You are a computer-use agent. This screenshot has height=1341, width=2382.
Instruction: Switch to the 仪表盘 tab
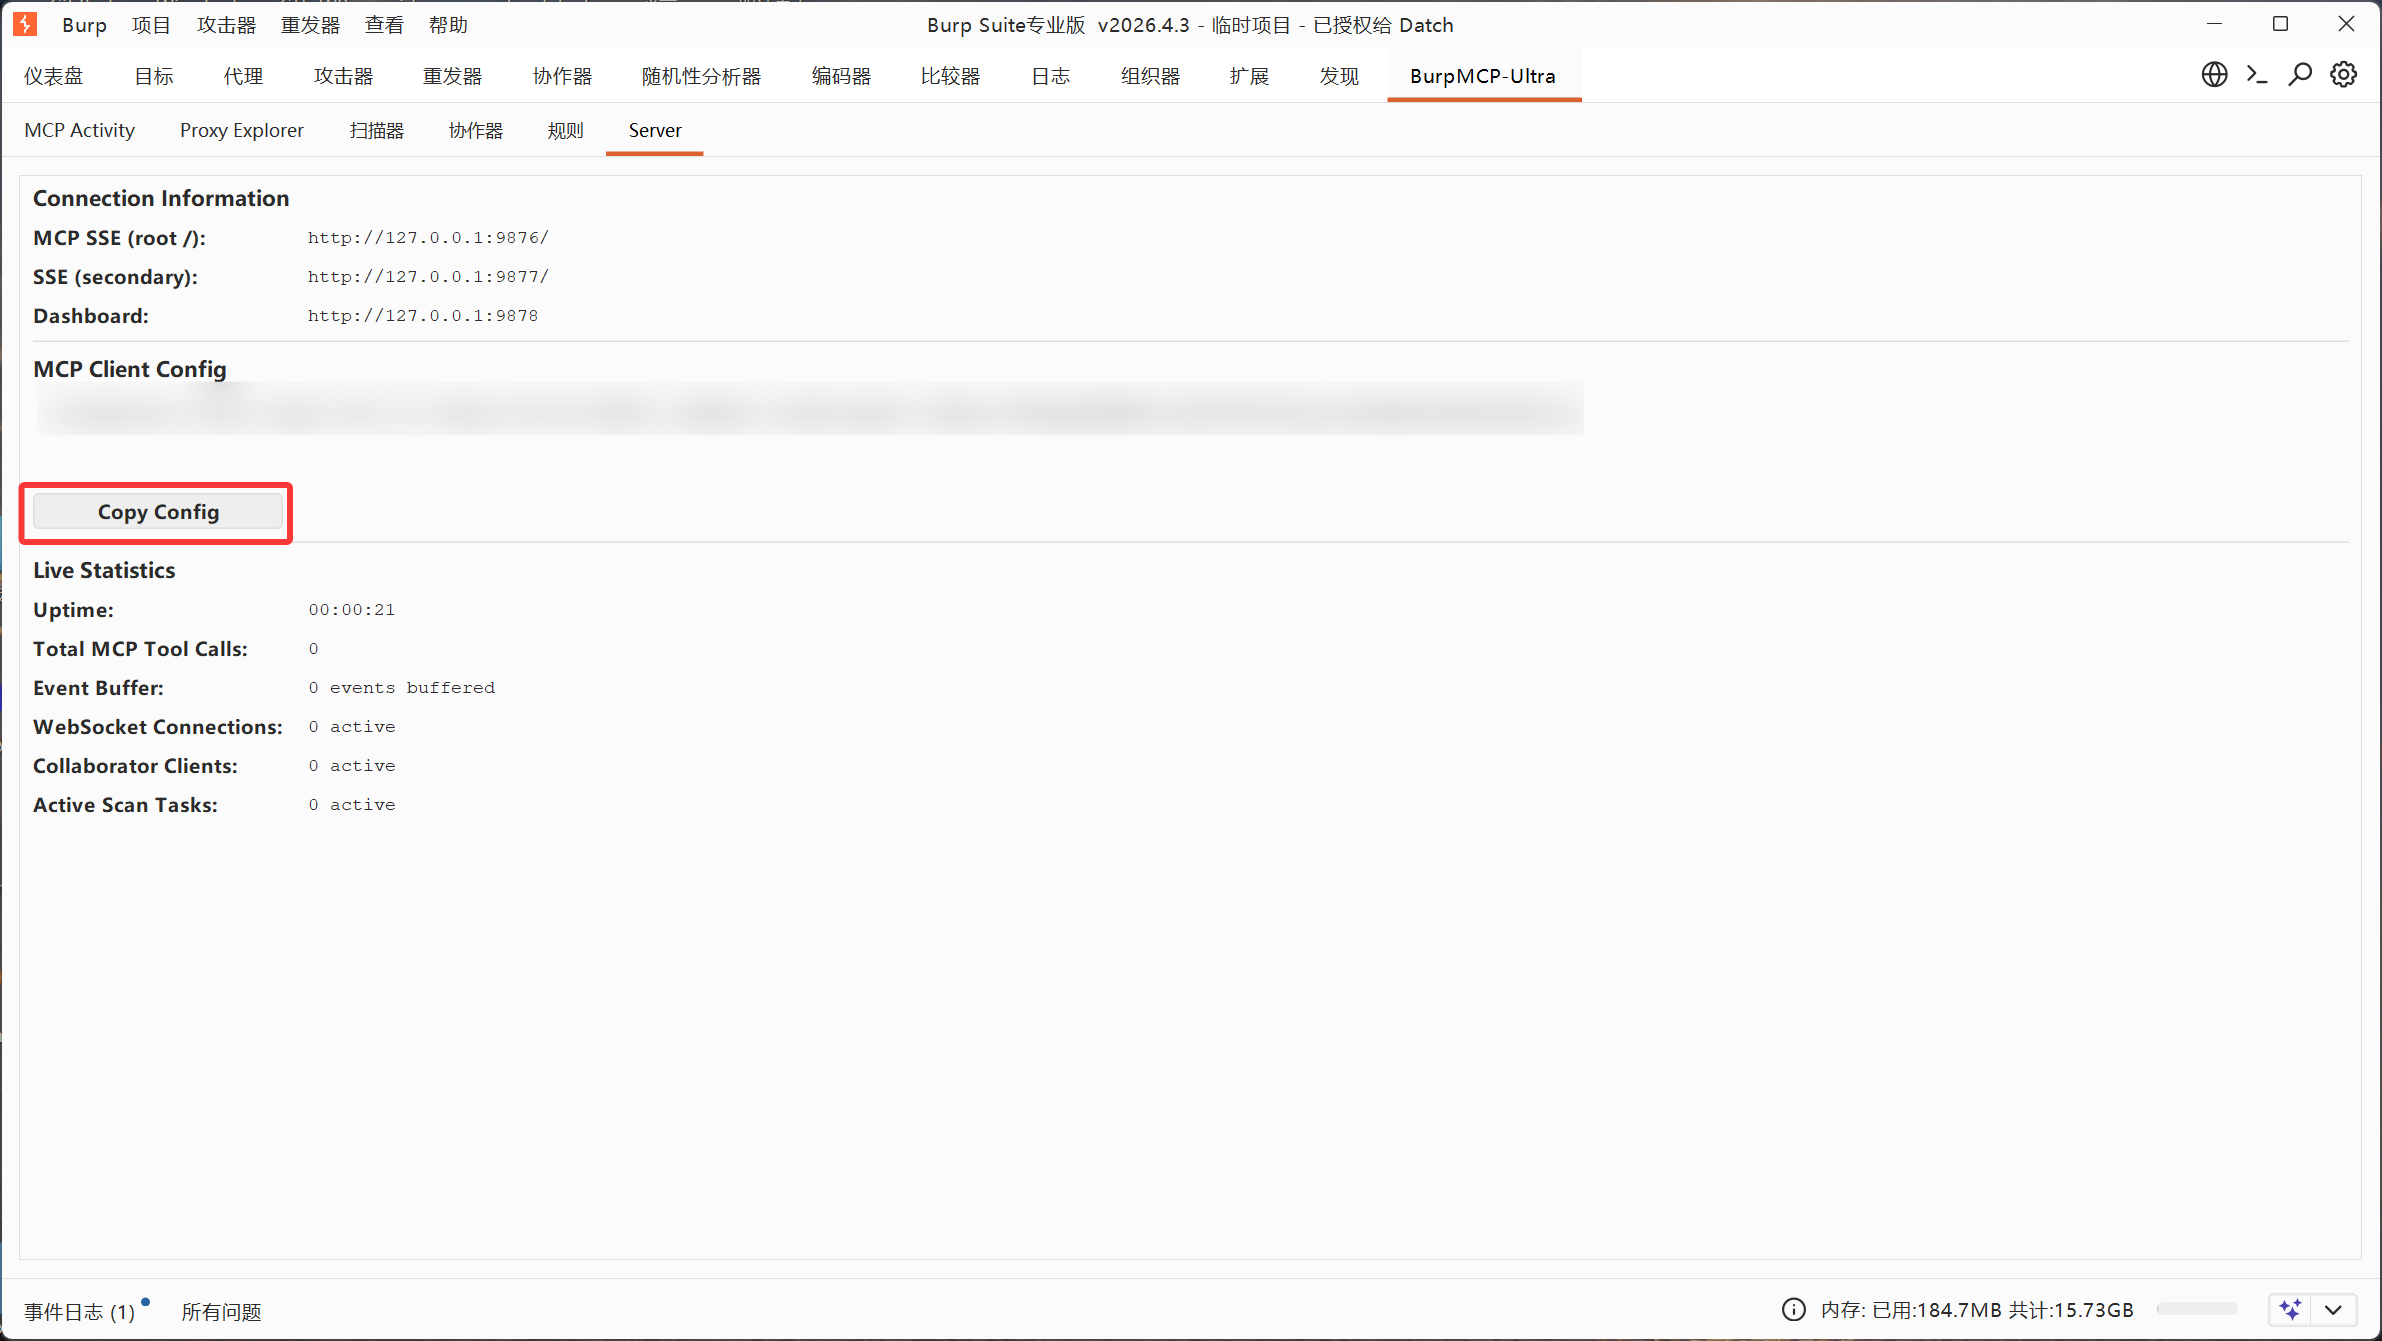click(x=54, y=76)
